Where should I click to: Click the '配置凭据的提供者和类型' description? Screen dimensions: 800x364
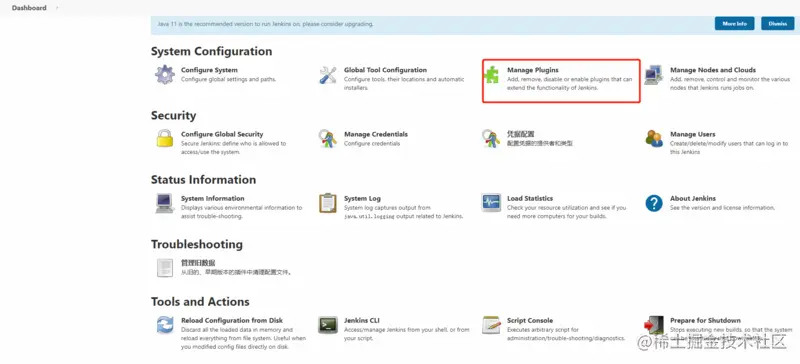[540, 143]
